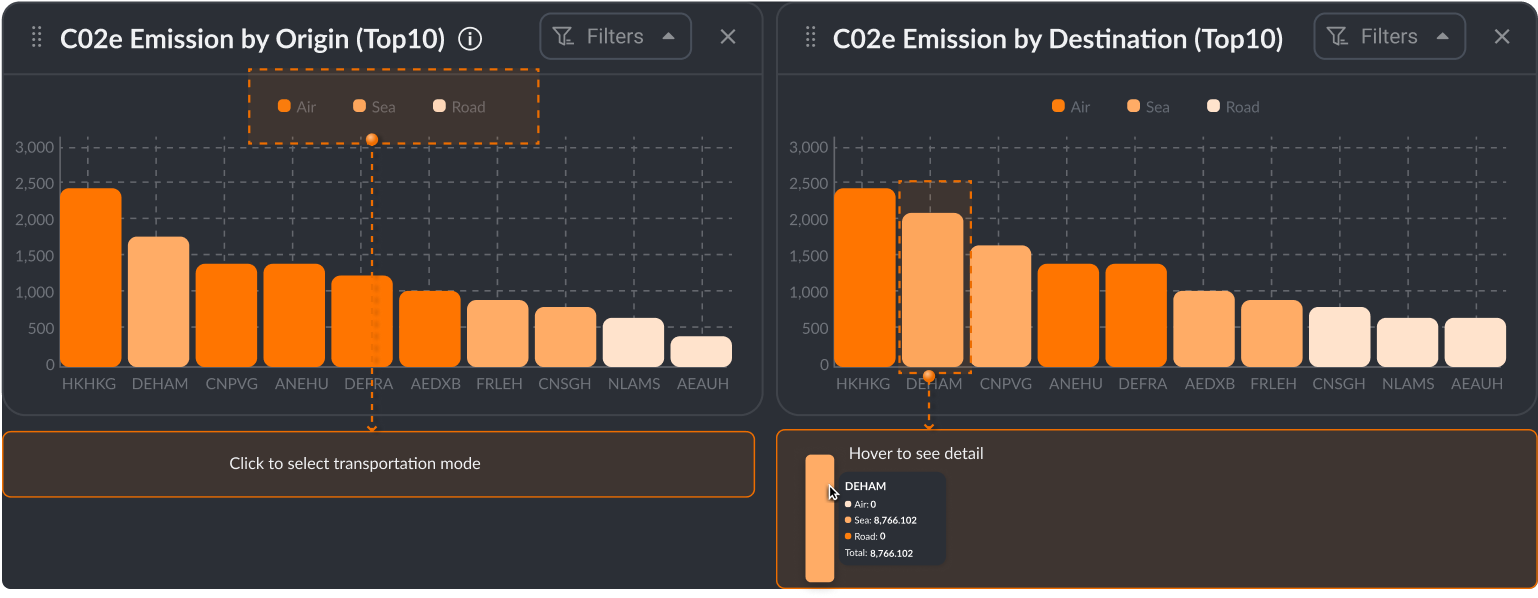Click the info icon beside Origin chart title
The width and height of the screenshot is (1538, 598).
470,39
